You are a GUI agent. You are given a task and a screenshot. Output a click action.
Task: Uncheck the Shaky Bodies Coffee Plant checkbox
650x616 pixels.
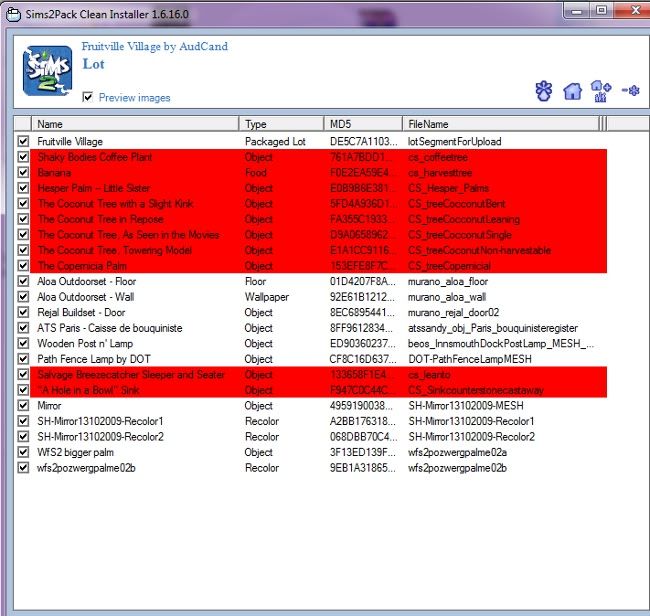(23, 157)
